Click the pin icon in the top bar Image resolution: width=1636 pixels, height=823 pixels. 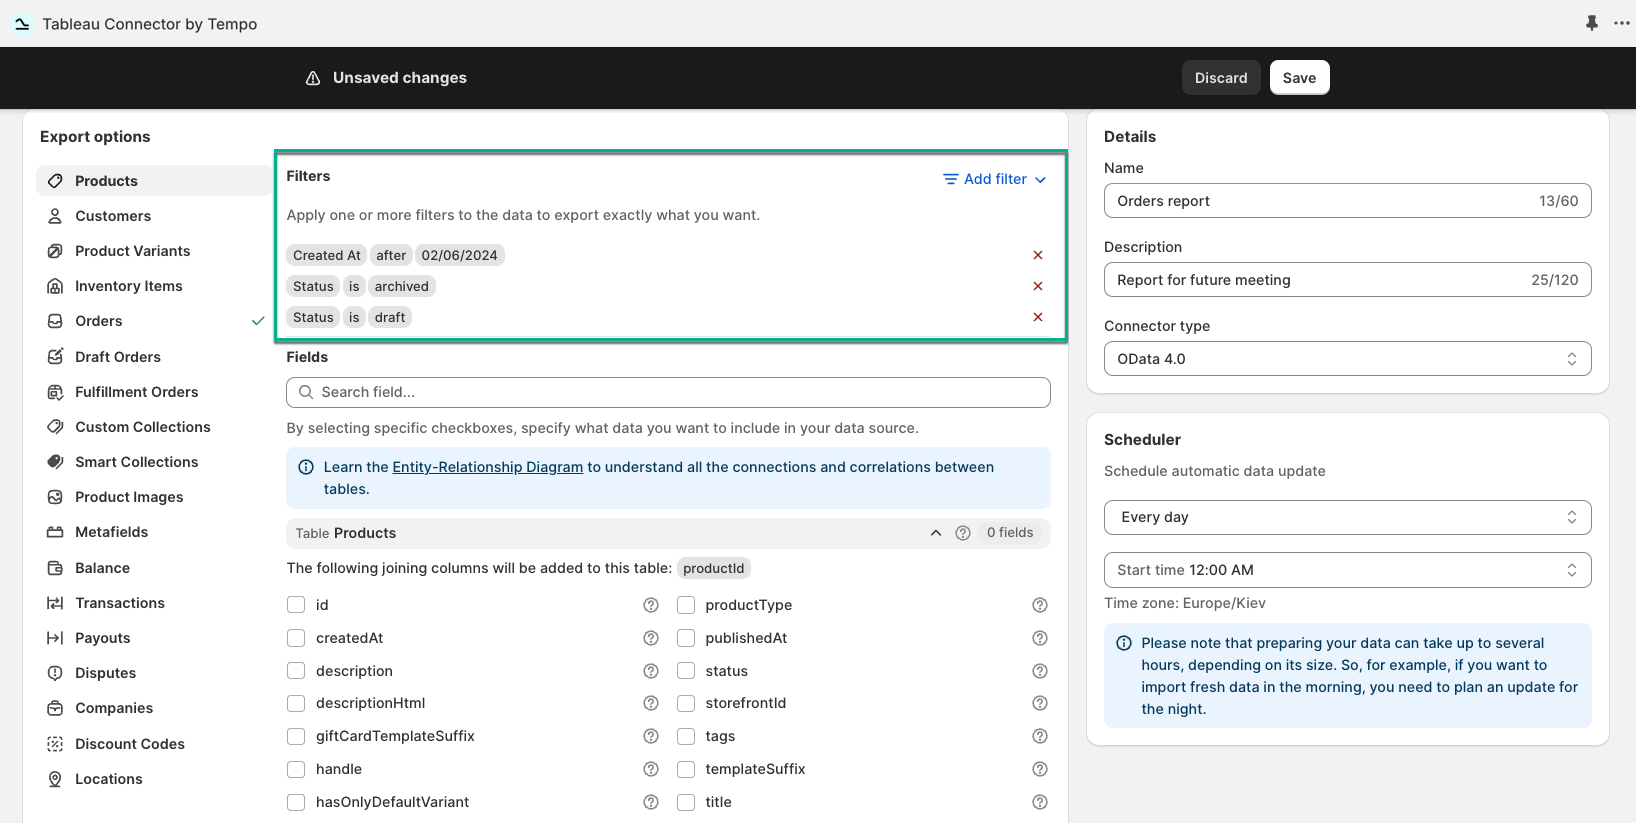point(1592,23)
